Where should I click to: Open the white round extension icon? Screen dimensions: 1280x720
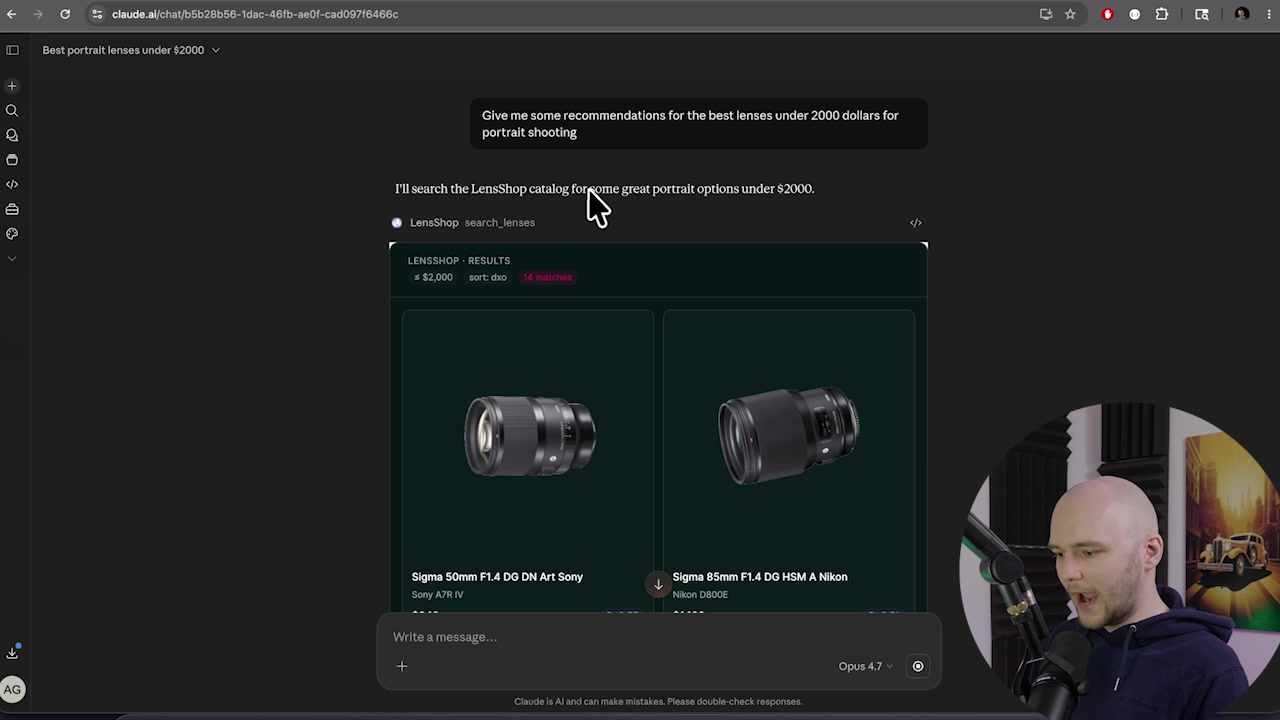(1135, 14)
